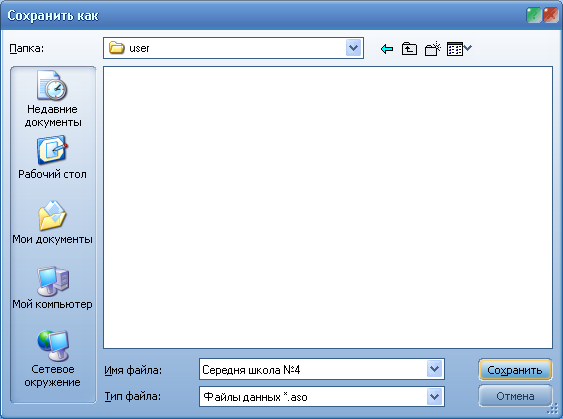The height and width of the screenshot is (419, 563).
Task: Select Мой компьютер in sidebar
Action: pyautogui.click(x=52, y=288)
